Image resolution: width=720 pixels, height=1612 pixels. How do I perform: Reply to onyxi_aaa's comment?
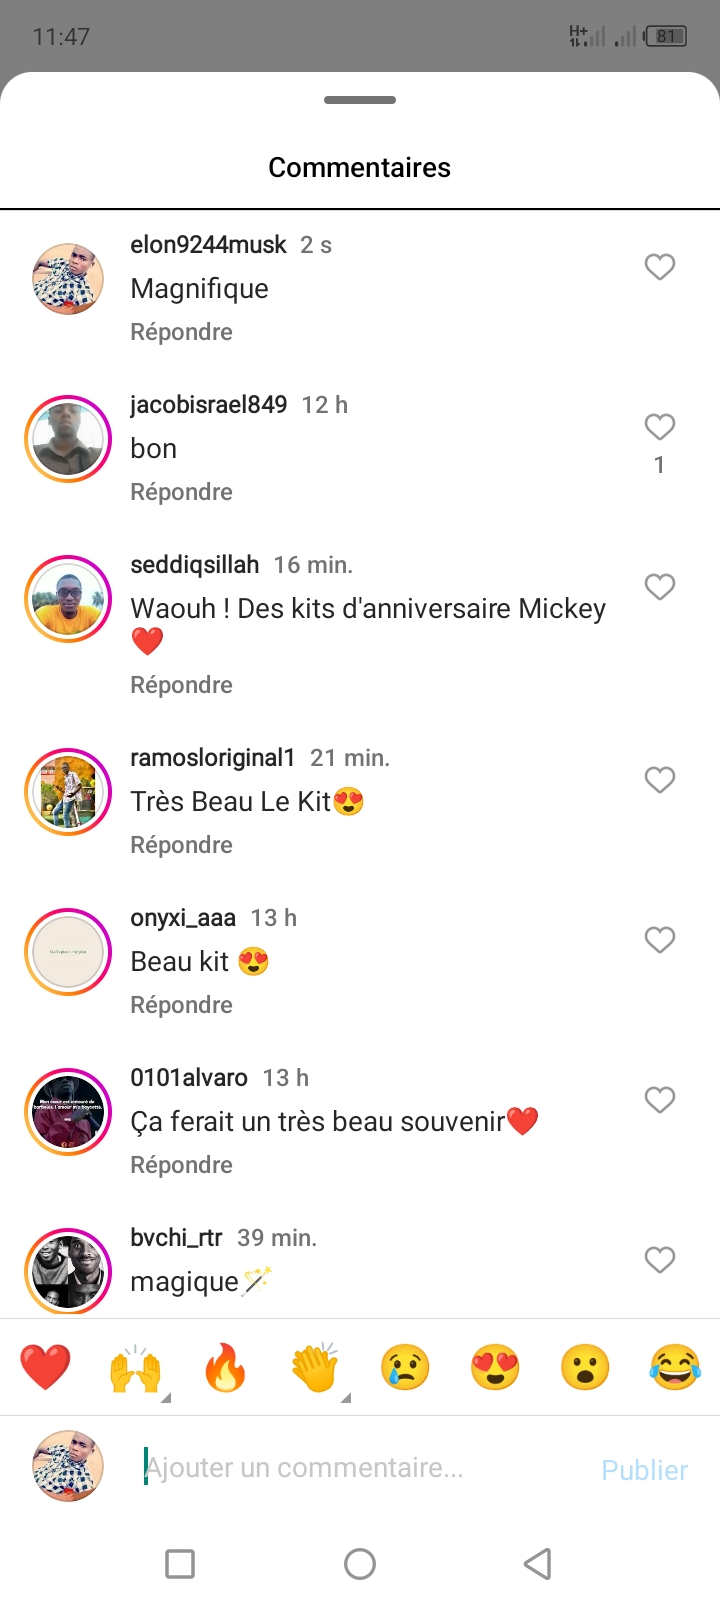181,1005
